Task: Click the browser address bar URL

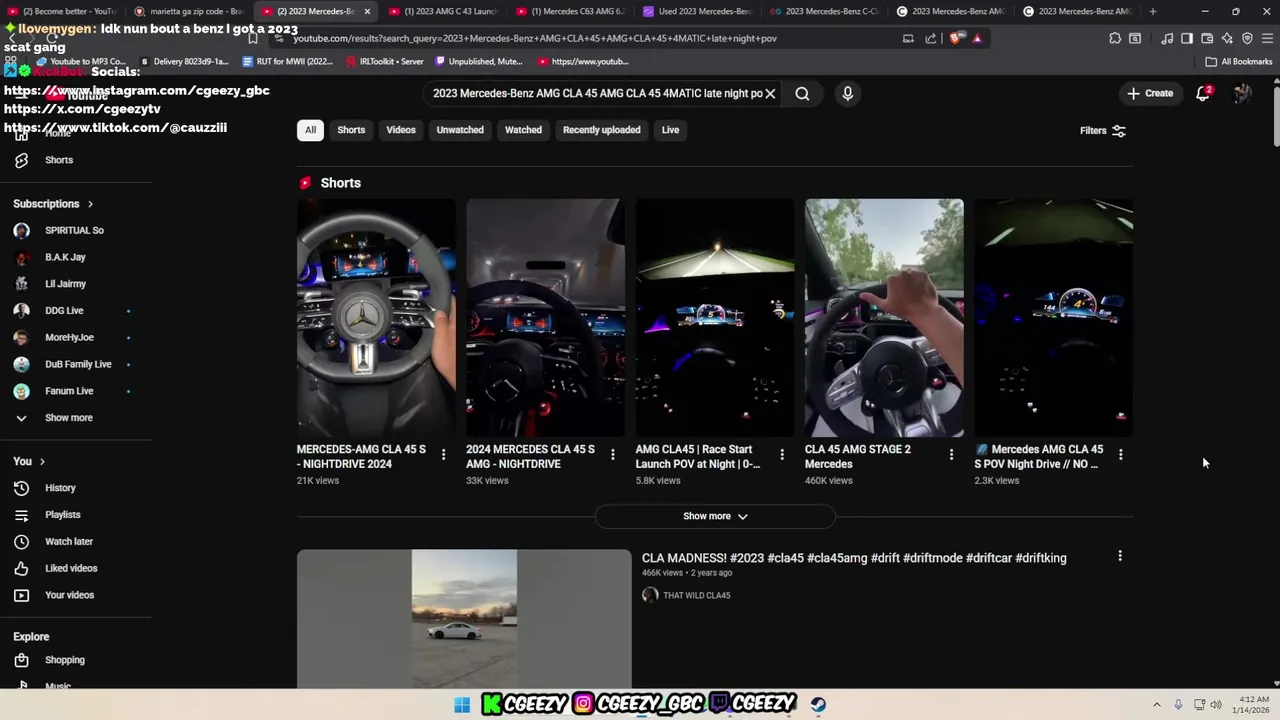Action: click(535, 38)
